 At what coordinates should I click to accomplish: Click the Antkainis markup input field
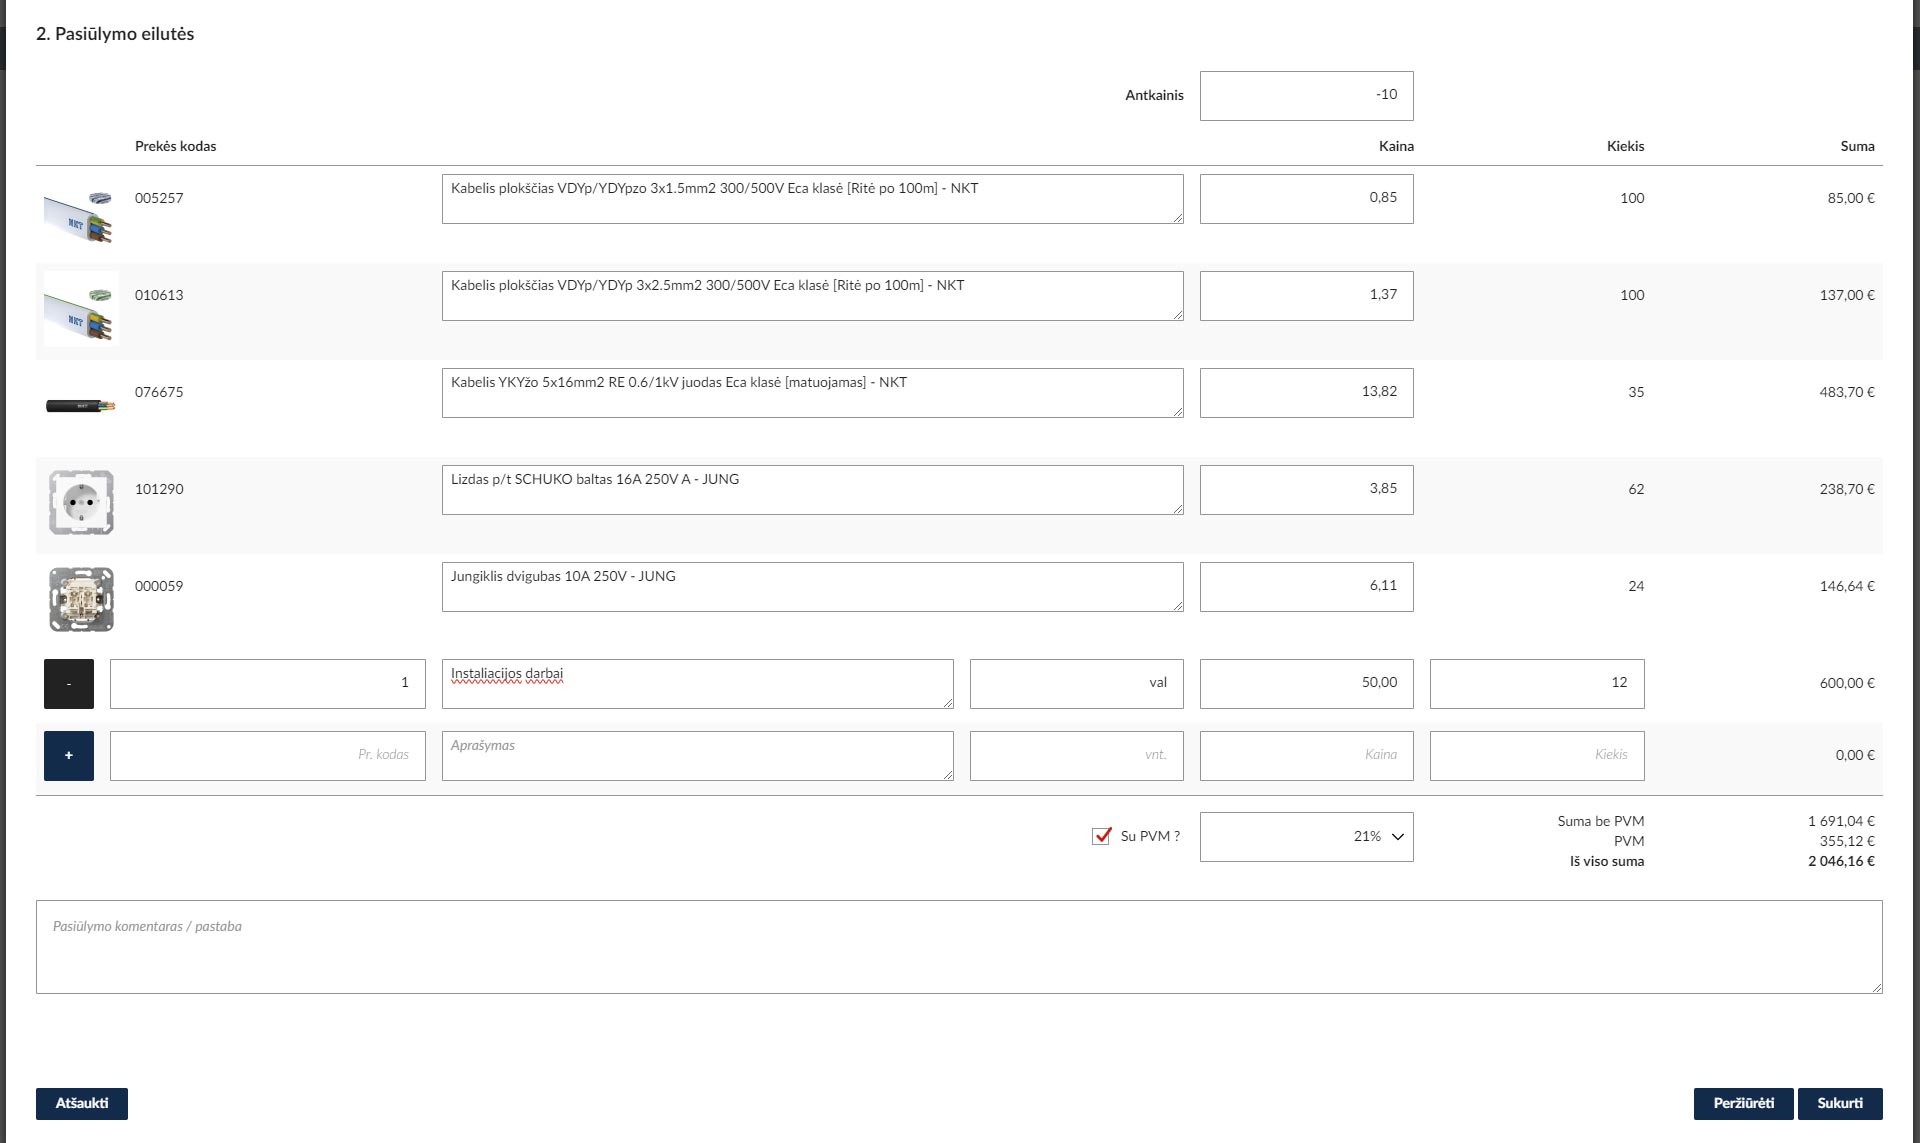click(x=1306, y=96)
